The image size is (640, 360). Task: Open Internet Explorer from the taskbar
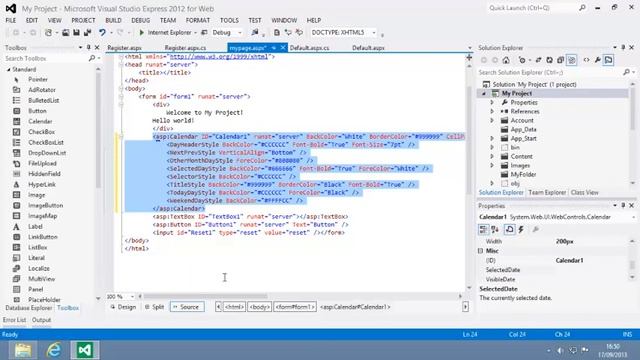click(x=53, y=350)
